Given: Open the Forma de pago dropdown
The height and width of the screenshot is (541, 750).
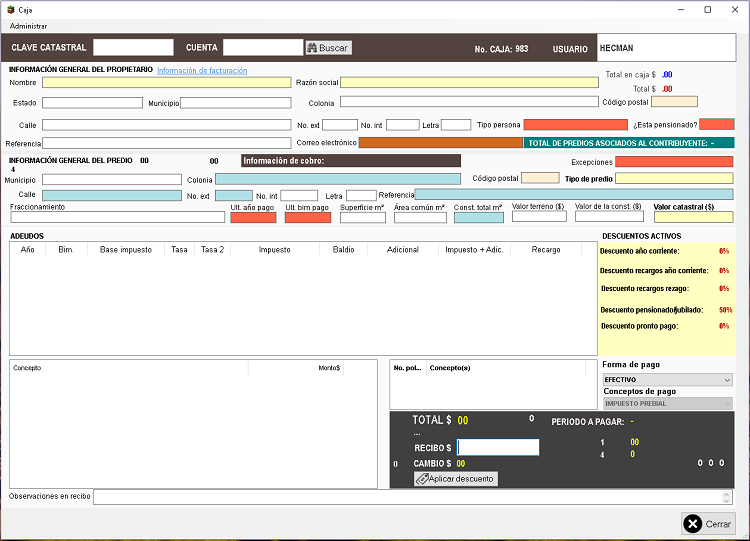Looking at the screenshot, I should point(667,380).
